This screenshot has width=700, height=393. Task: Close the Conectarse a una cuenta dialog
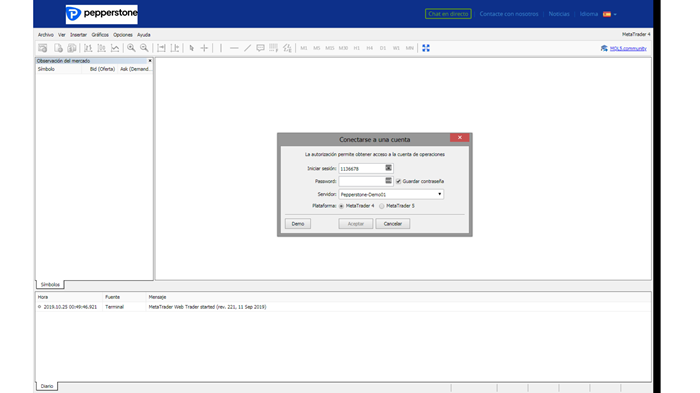tap(459, 138)
